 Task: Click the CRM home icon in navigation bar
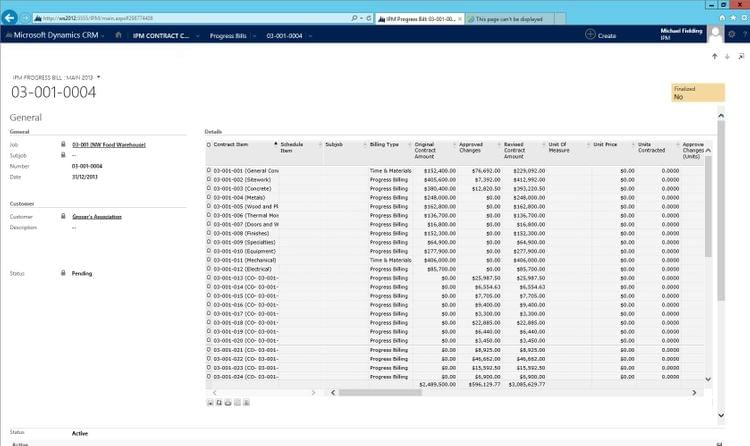point(118,35)
